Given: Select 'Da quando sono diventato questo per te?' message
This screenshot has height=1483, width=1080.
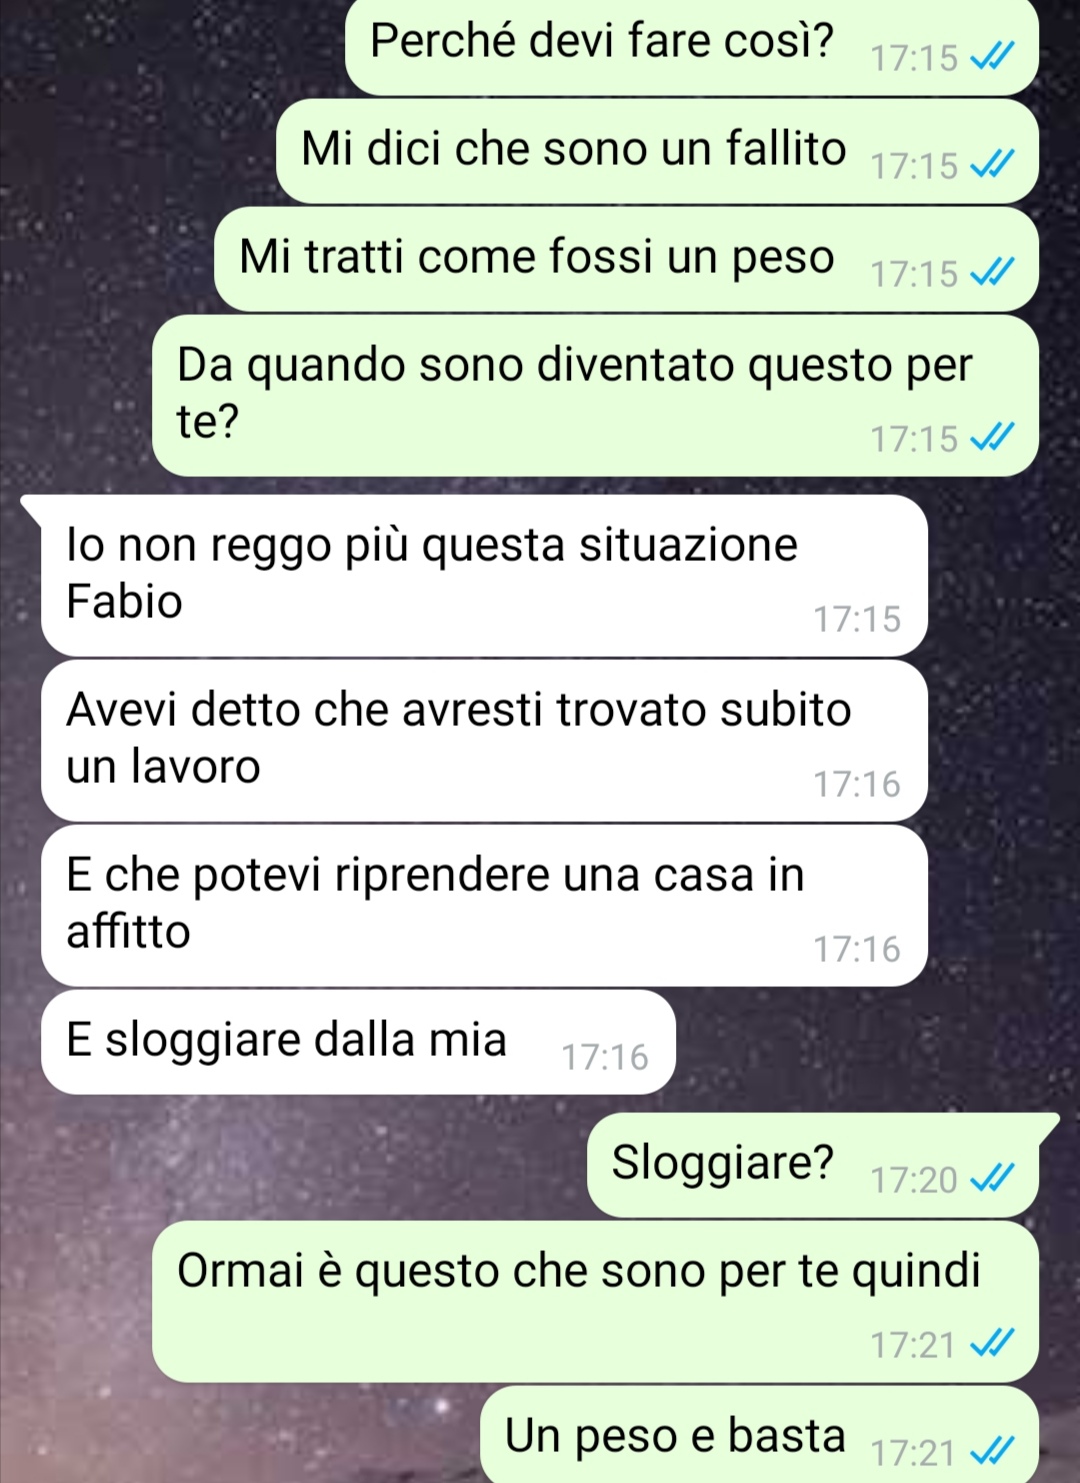Looking at the screenshot, I should pos(595,395).
